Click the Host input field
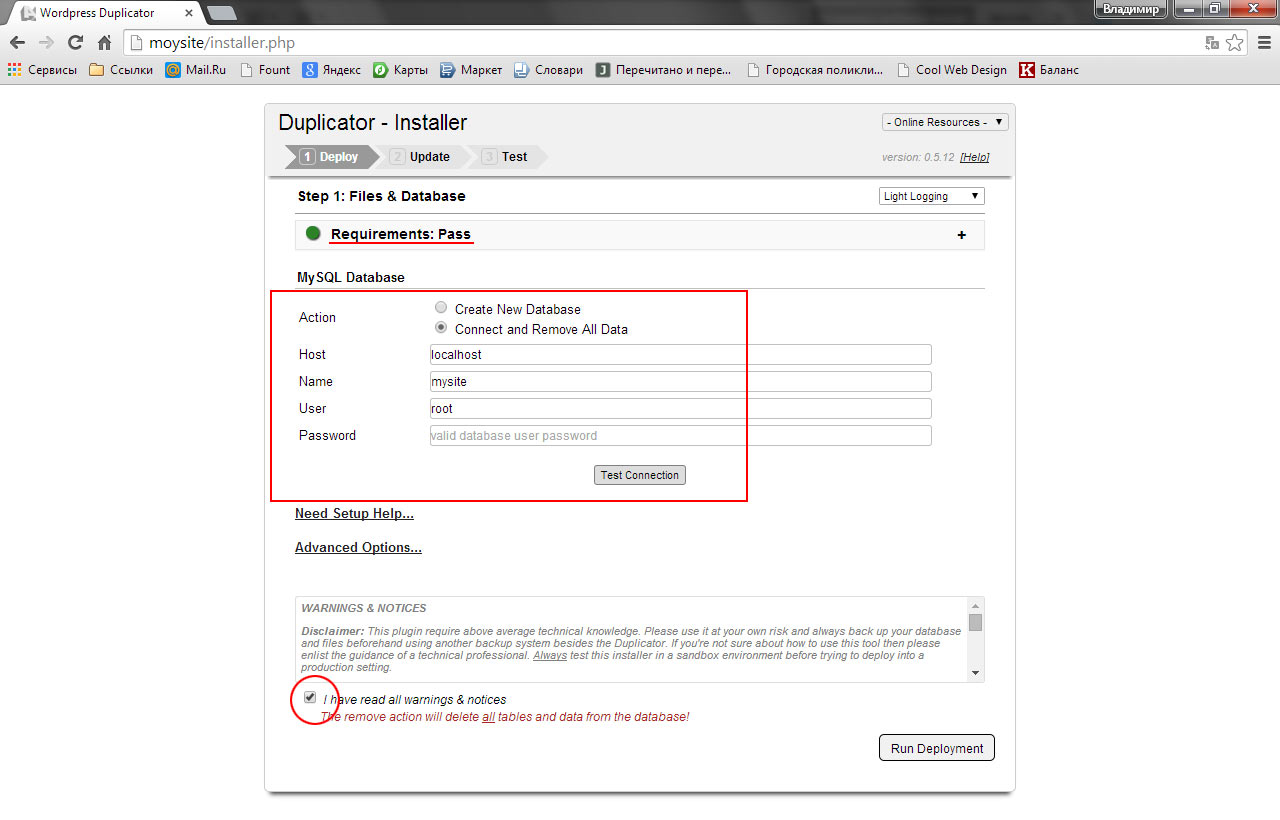Image resolution: width=1280 pixels, height=820 pixels. coord(681,355)
